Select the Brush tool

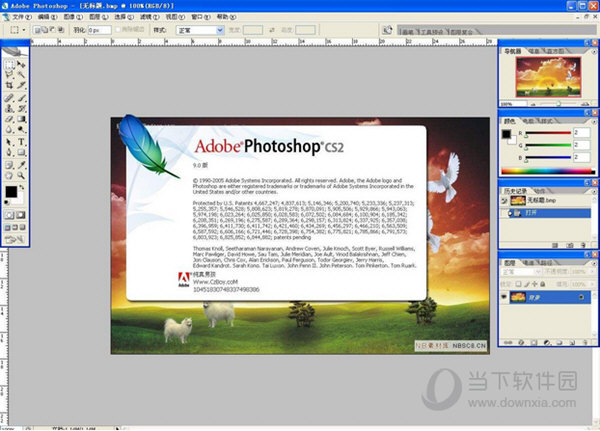21,98
